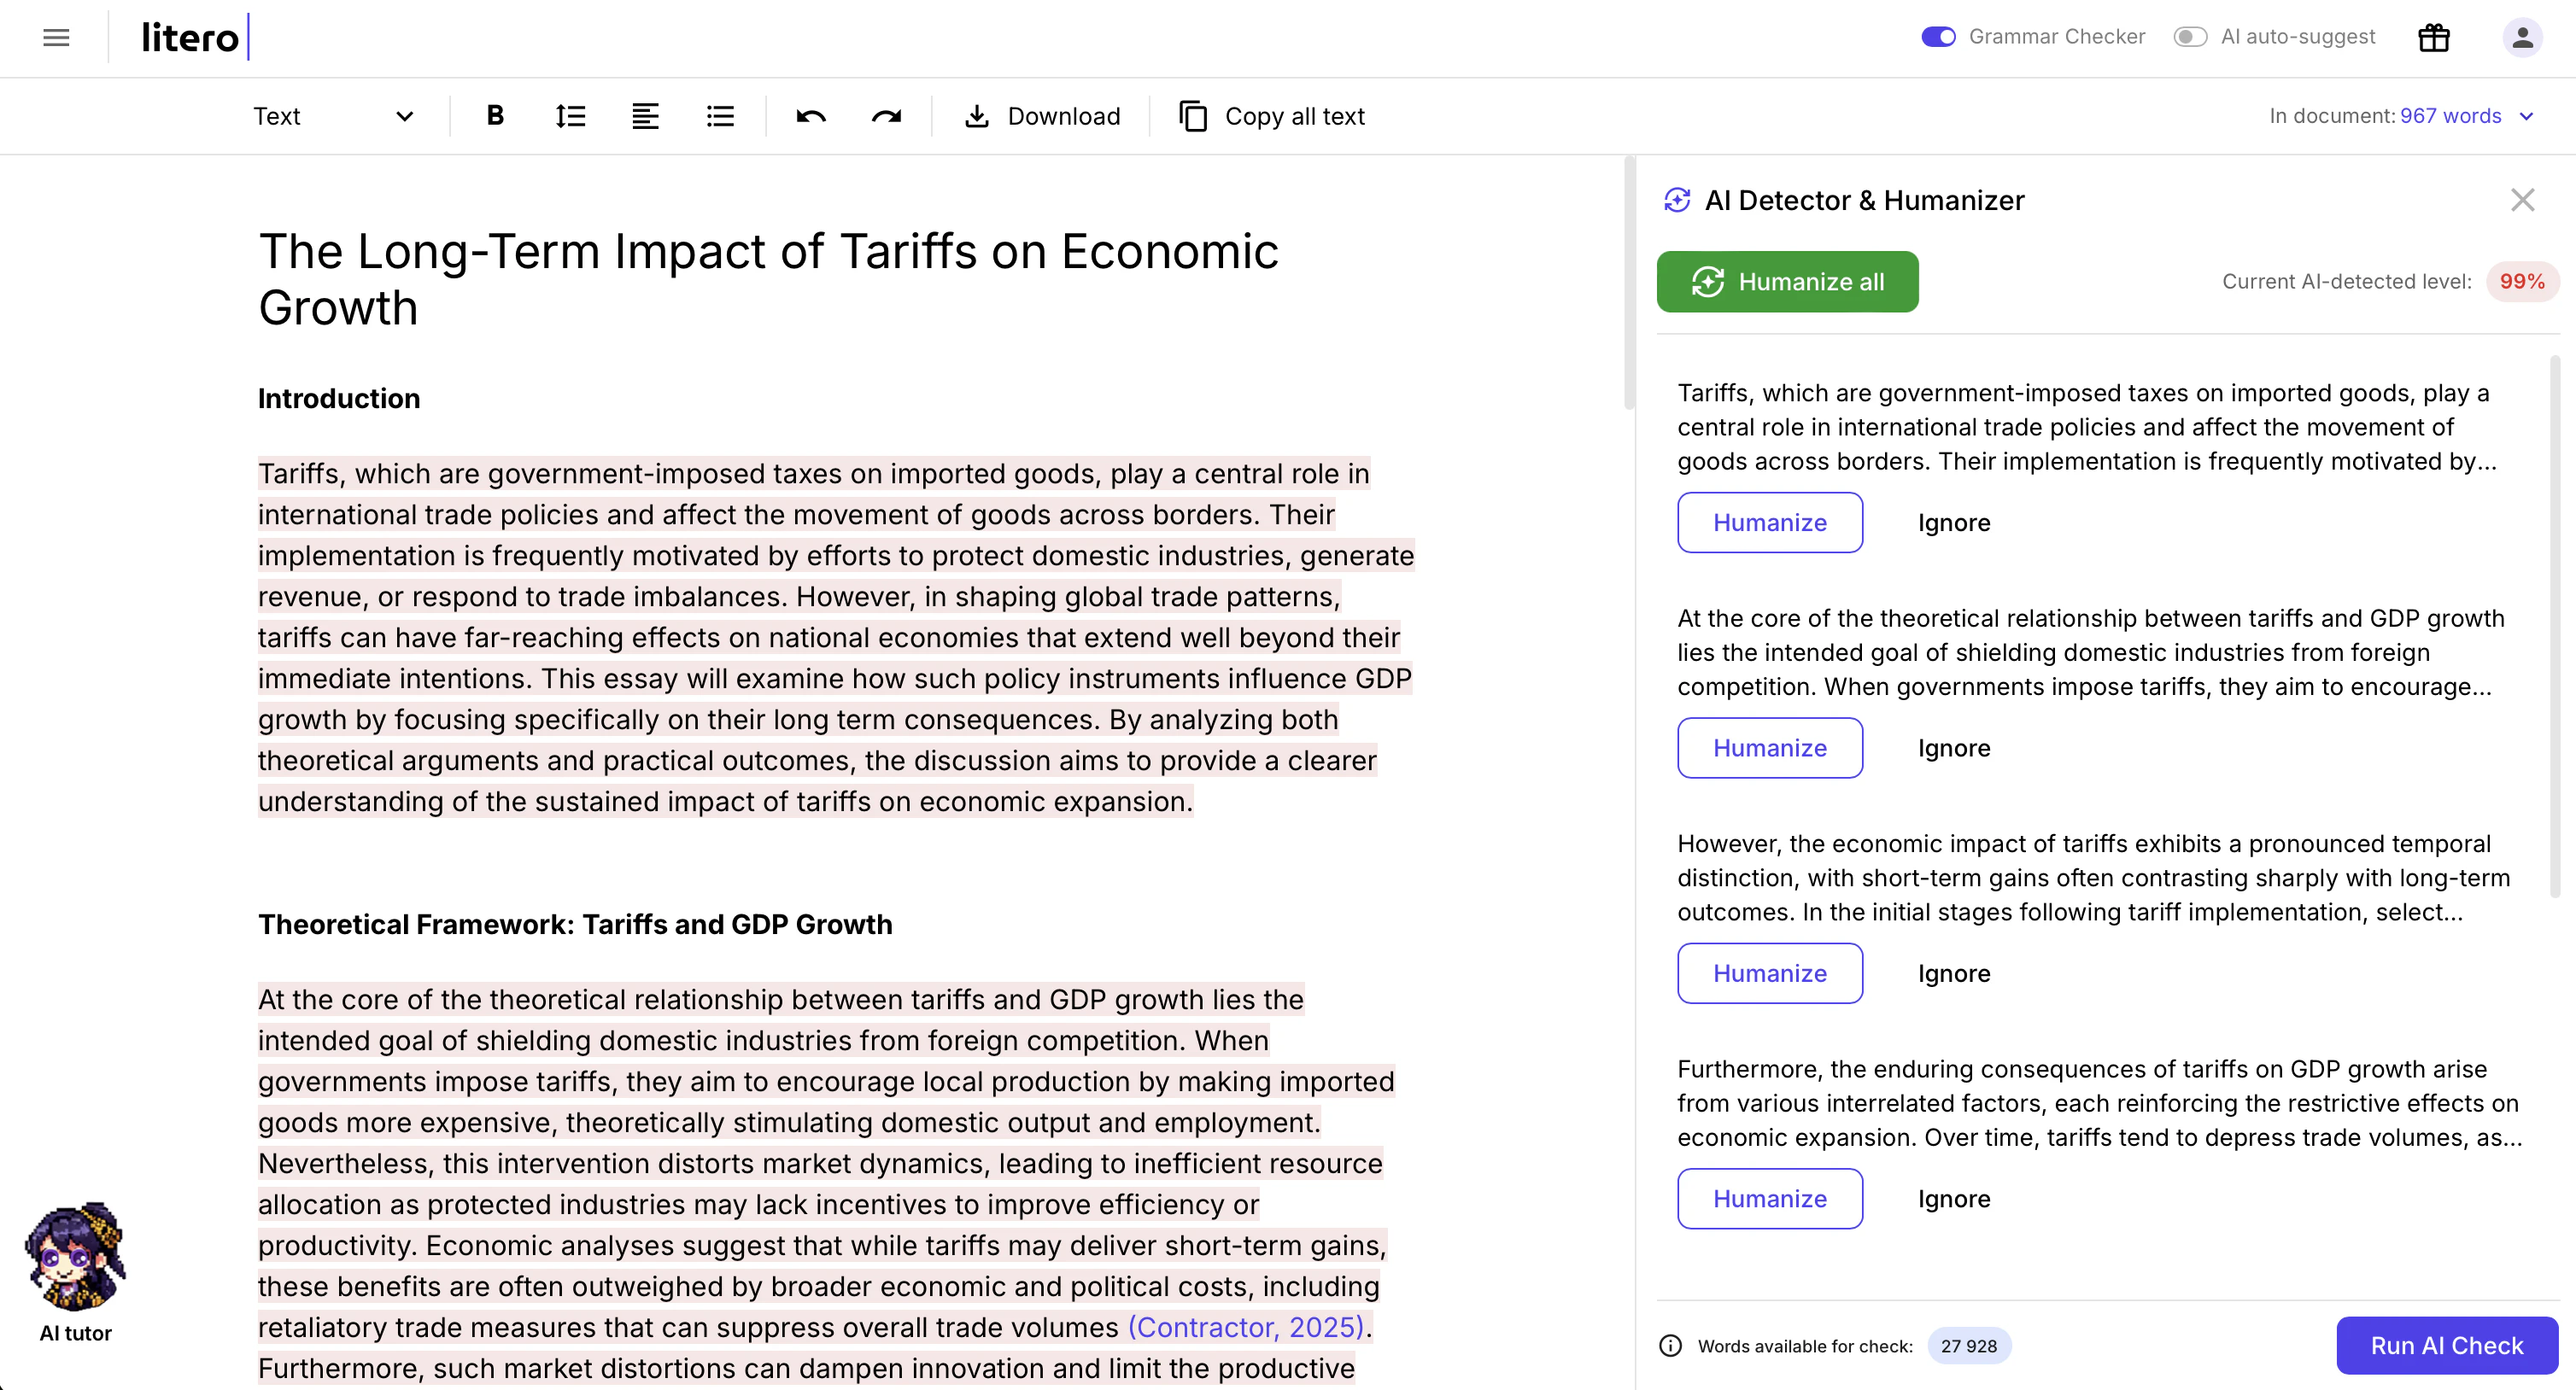Image resolution: width=2576 pixels, height=1390 pixels.
Task: Click the 967 words count text
Action: (2450, 116)
